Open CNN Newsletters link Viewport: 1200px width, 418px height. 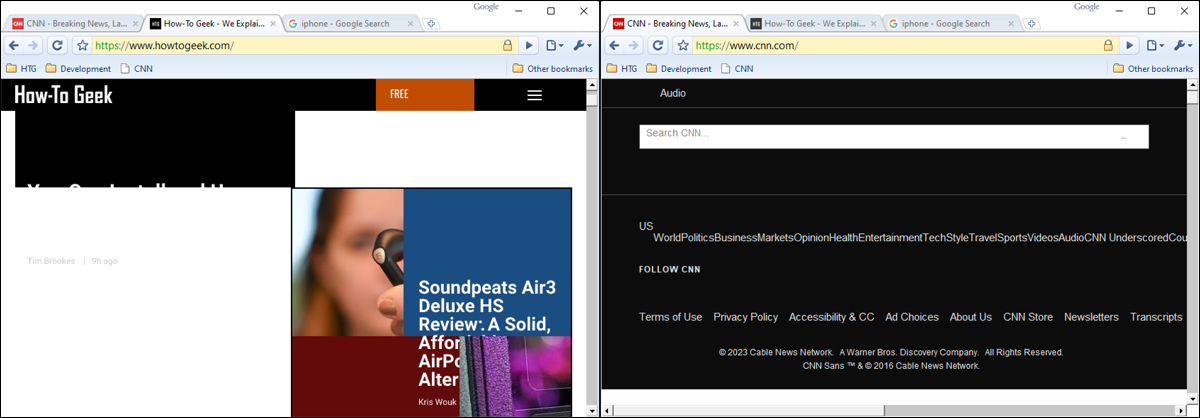[x=1091, y=317]
